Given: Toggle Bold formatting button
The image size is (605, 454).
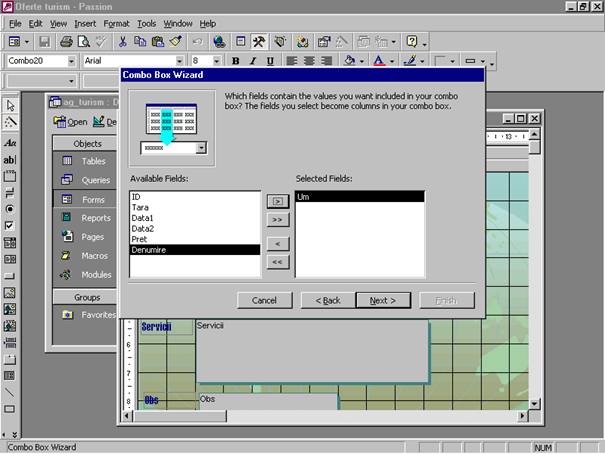Looking at the screenshot, I should (x=235, y=61).
